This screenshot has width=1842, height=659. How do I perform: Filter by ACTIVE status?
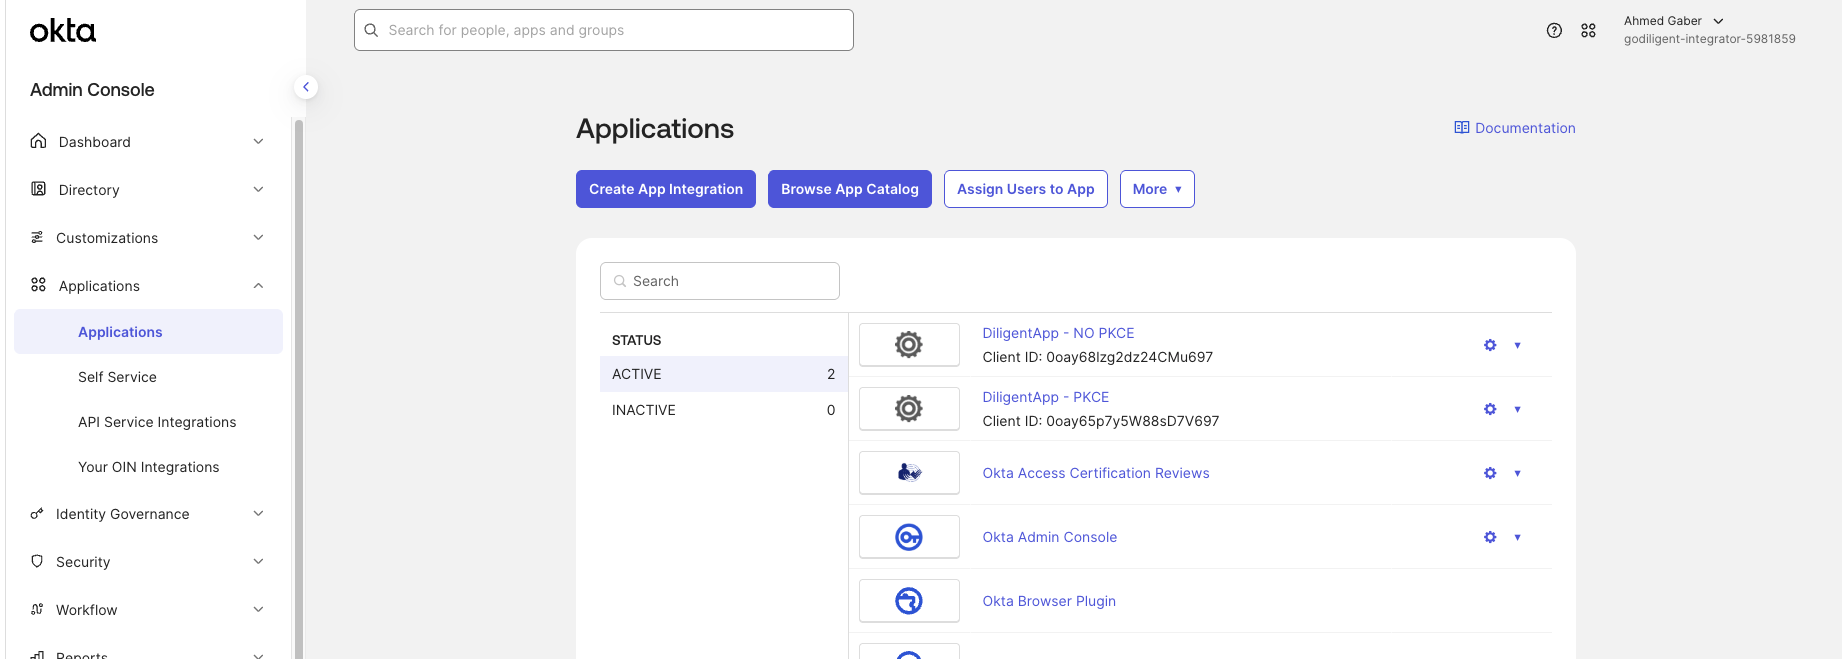pyautogui.click(x=723, y=374)
